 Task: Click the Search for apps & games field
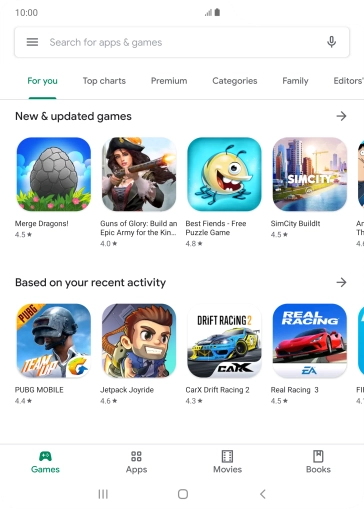tap(182, 42)
